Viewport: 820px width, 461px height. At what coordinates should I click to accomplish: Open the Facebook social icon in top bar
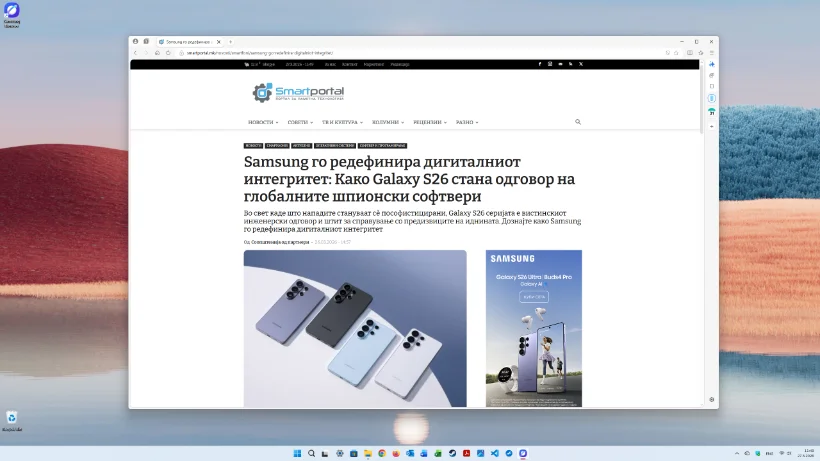click(540, 64)
